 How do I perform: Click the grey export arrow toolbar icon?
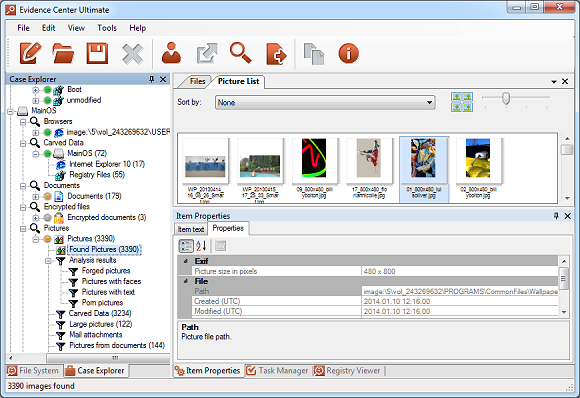(207, 53)
